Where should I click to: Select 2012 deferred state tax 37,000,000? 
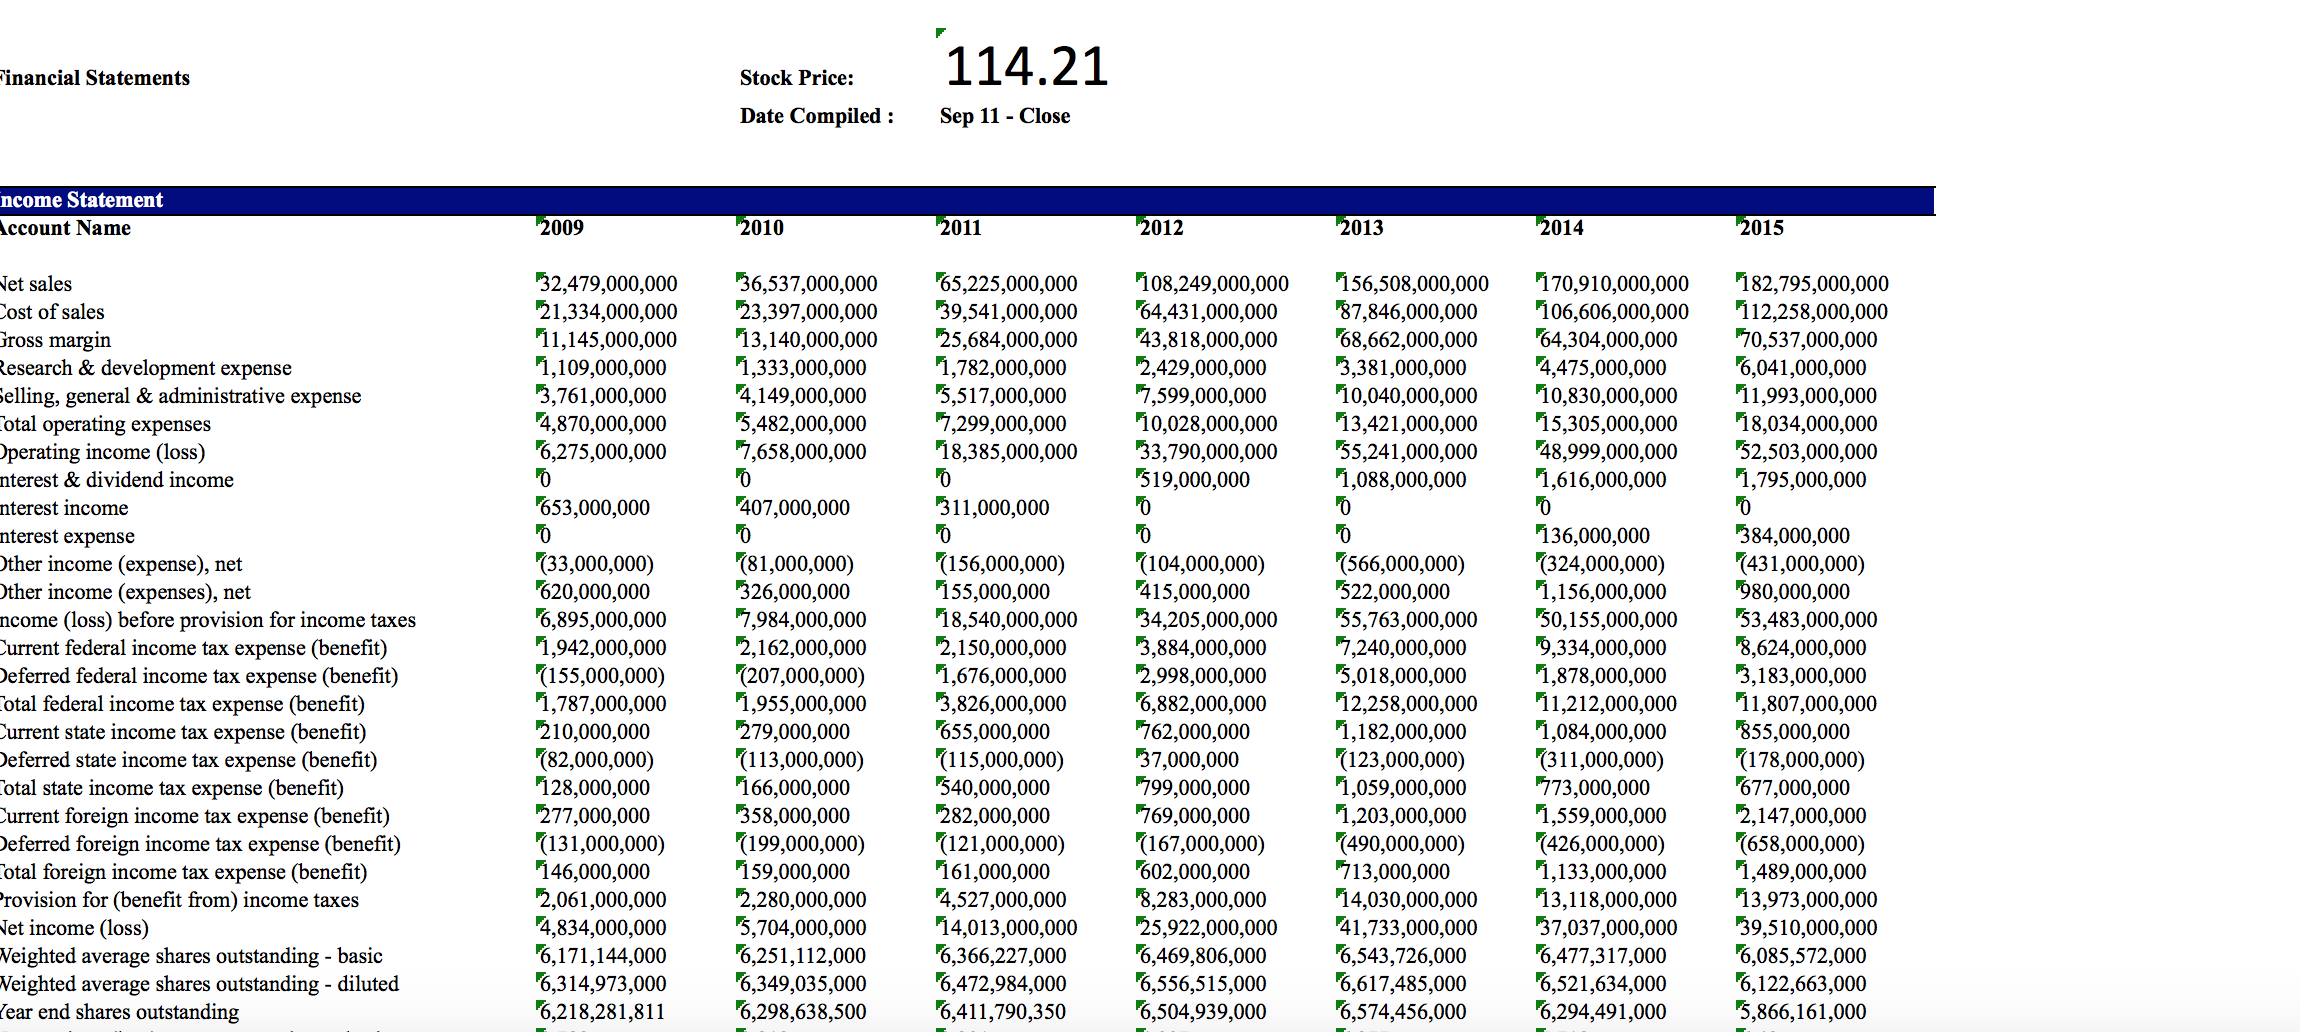pyautogui.click(x=1189, y=760)
